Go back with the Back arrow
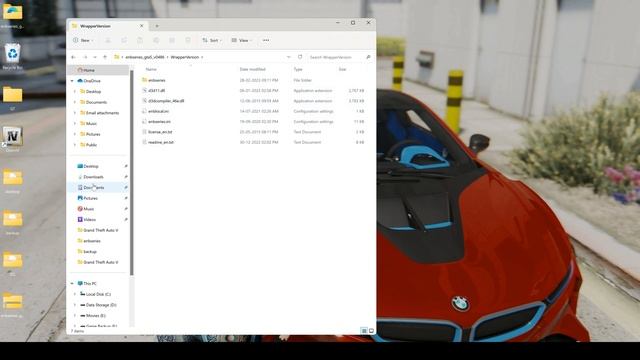 tap(73, 57)
